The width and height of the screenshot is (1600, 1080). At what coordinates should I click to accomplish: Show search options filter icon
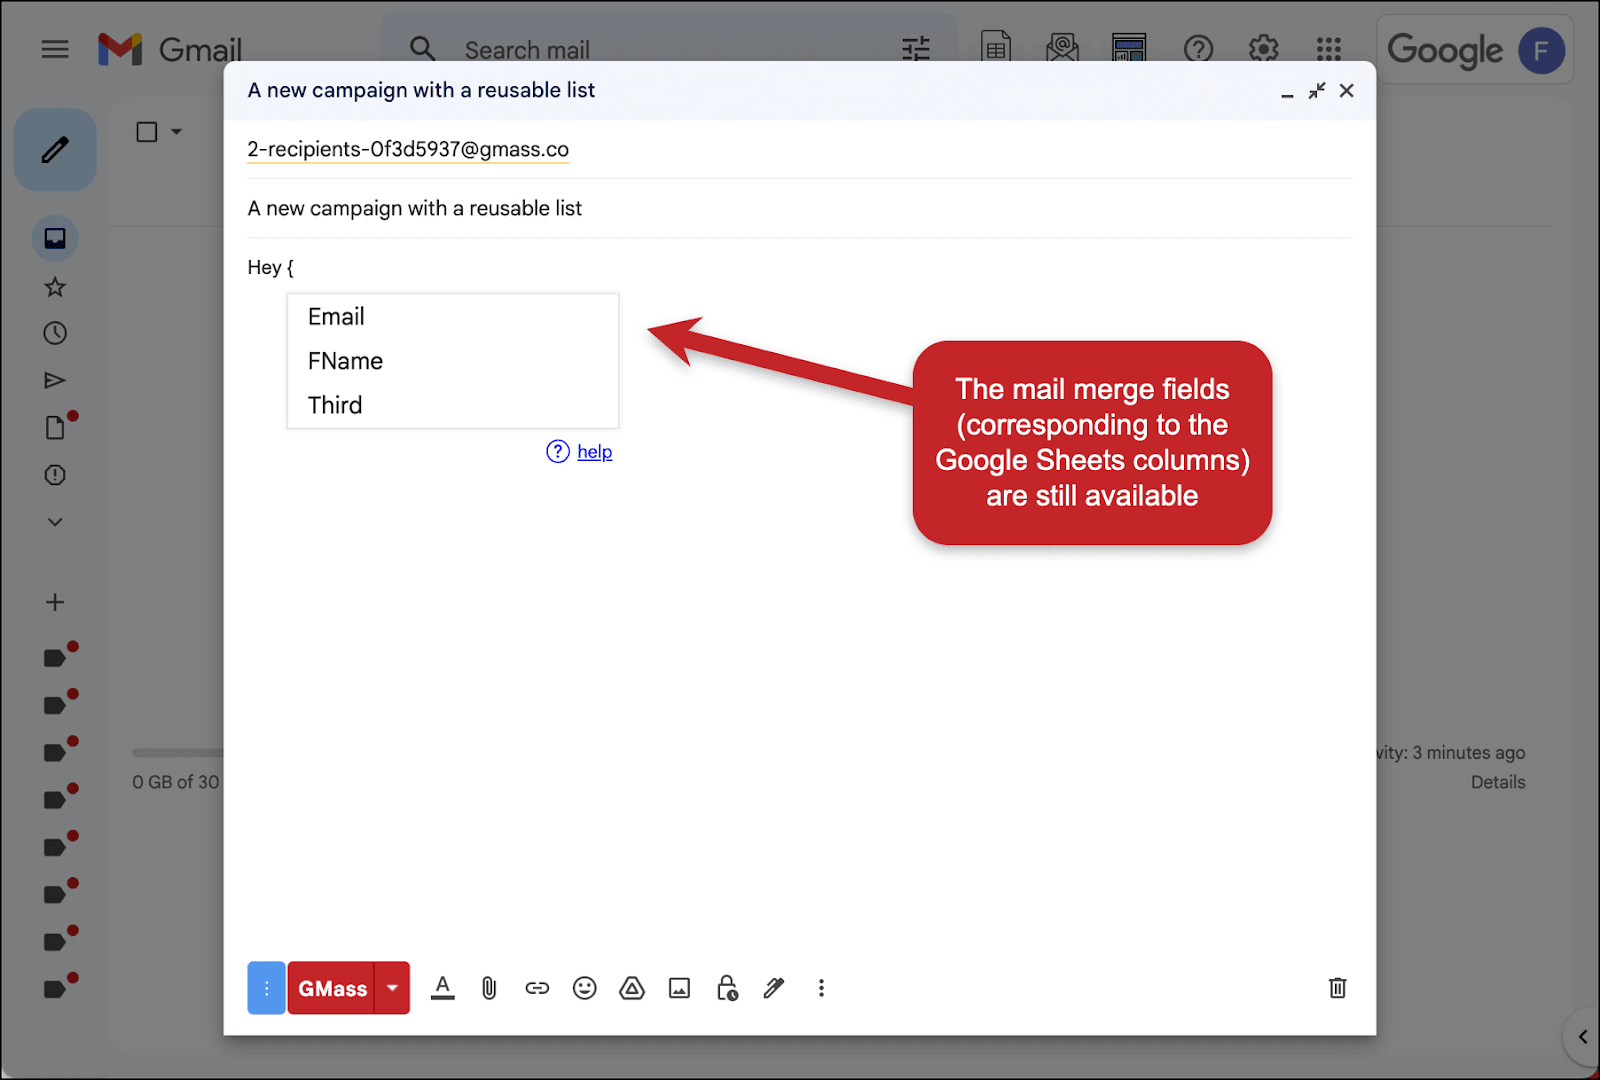(x=916, y=49)
